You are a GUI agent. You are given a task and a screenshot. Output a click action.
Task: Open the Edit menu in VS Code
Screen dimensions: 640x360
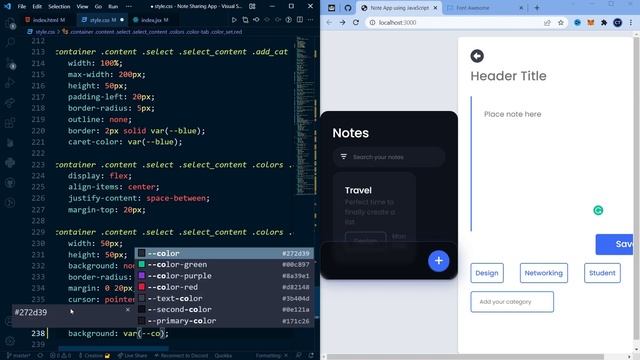pyautogui.click(x=37, y=7)
